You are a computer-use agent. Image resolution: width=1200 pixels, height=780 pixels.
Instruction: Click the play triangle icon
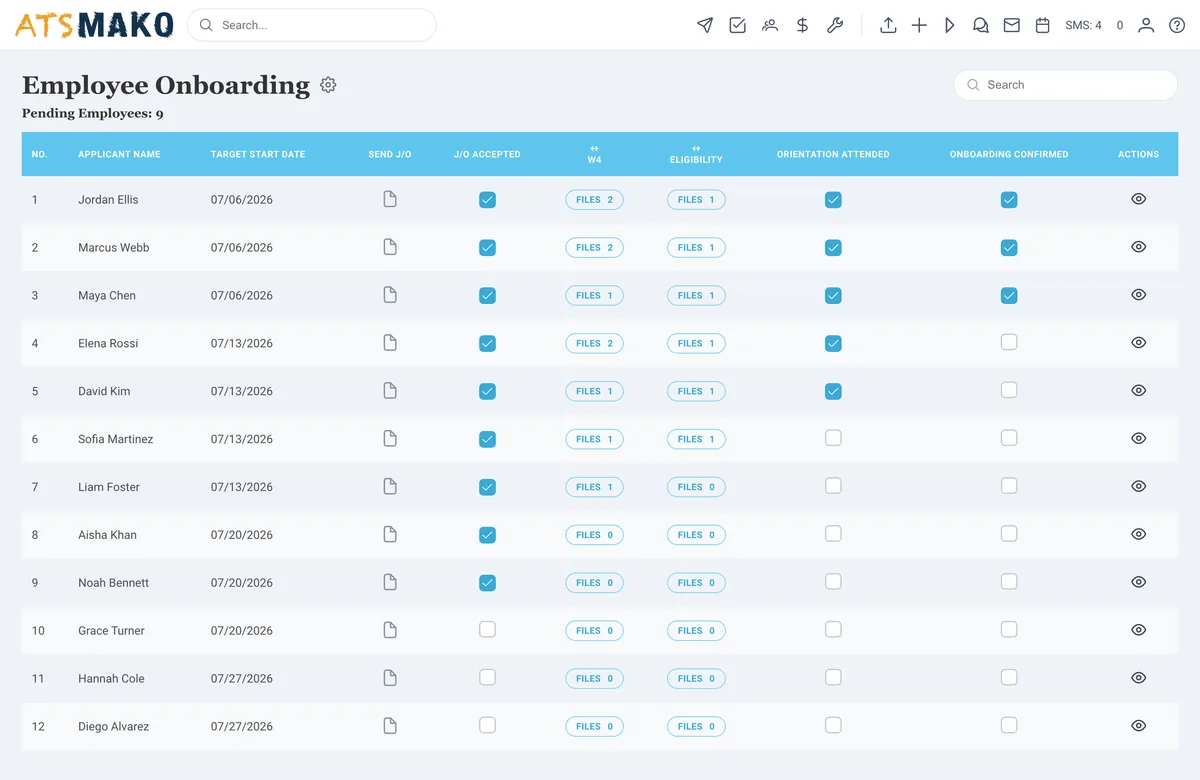coord(950,25)
